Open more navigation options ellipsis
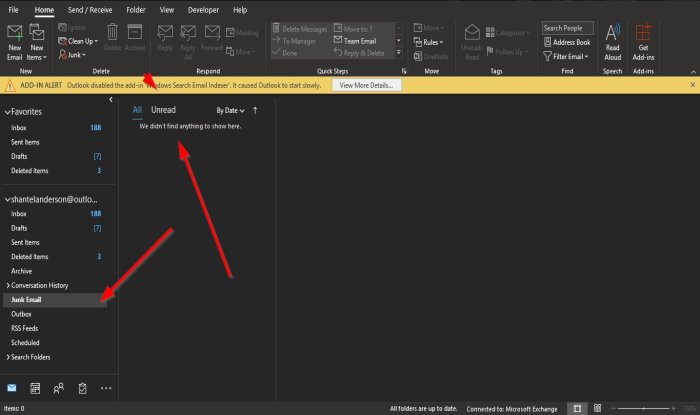This screenshot has height=415, width=700. coord(106,388)
